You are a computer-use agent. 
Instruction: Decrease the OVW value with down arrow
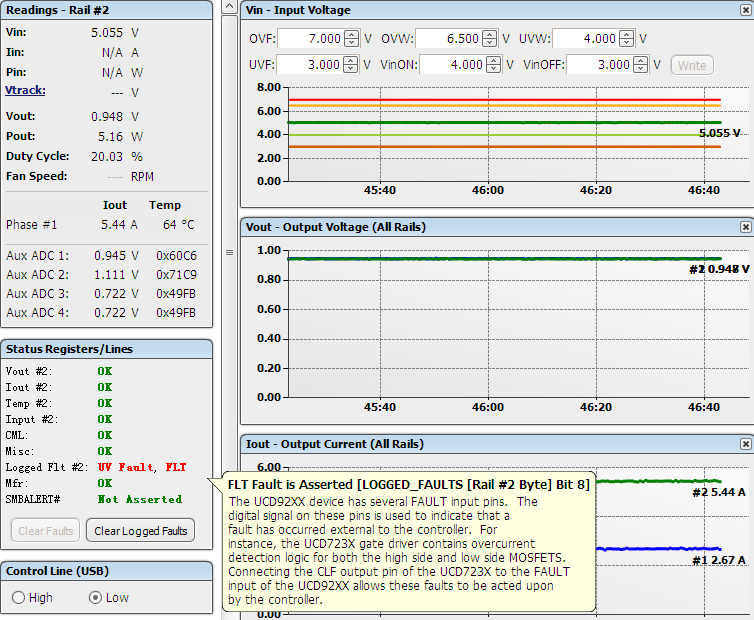pyautogui.click(x=490, y=42)
